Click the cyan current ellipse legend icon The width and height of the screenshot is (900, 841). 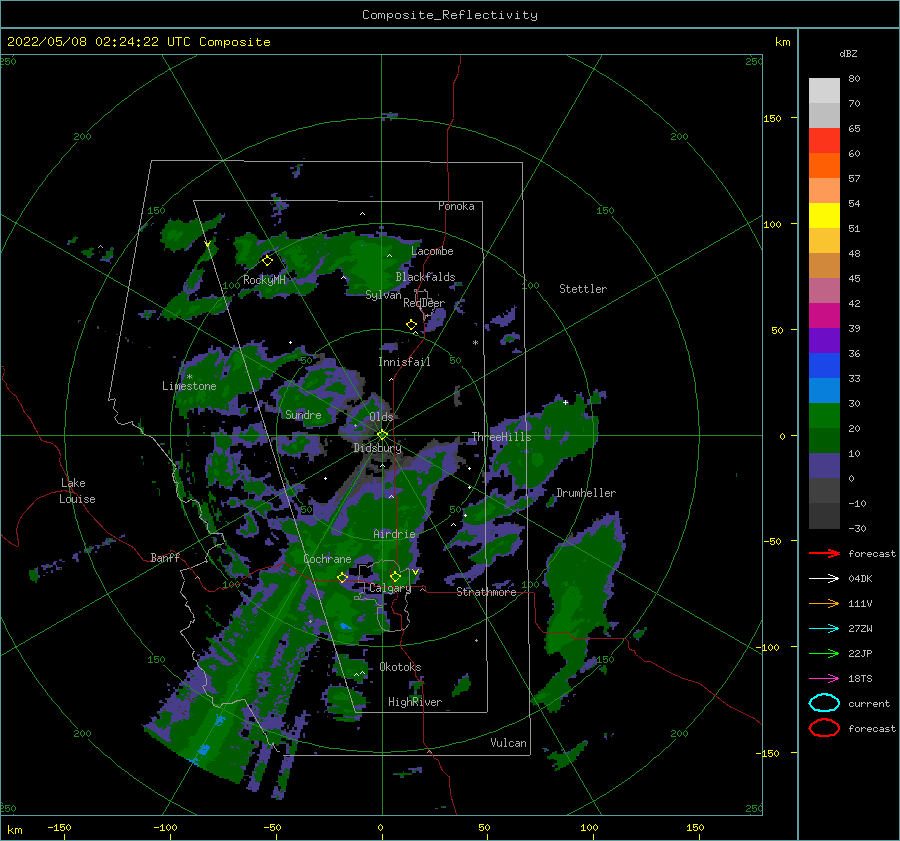[824, 703]
